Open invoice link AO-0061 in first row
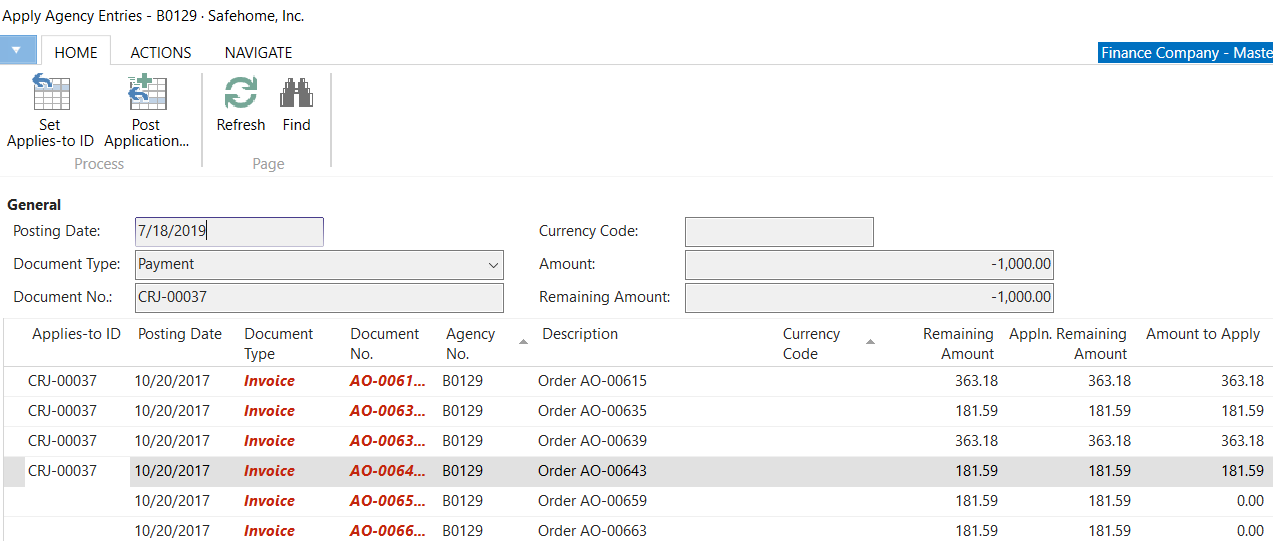Screen dimensions: 1273x541 [x=386, y=381]
